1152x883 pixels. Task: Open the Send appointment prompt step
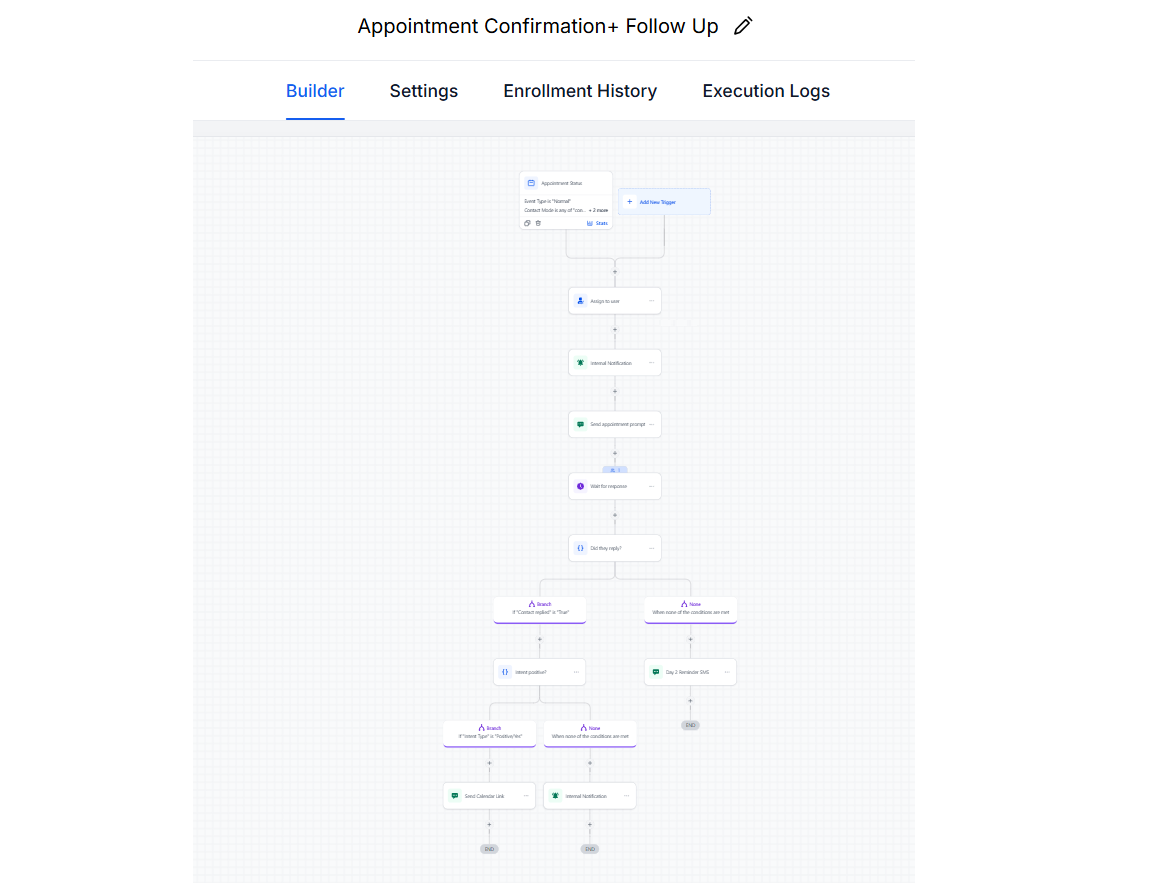point(615,425)
